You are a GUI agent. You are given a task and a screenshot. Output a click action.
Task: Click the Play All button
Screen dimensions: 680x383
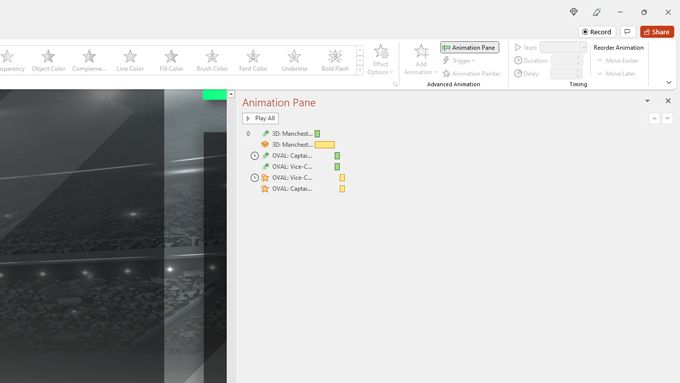pyautogui.click(x=260, y=118)
